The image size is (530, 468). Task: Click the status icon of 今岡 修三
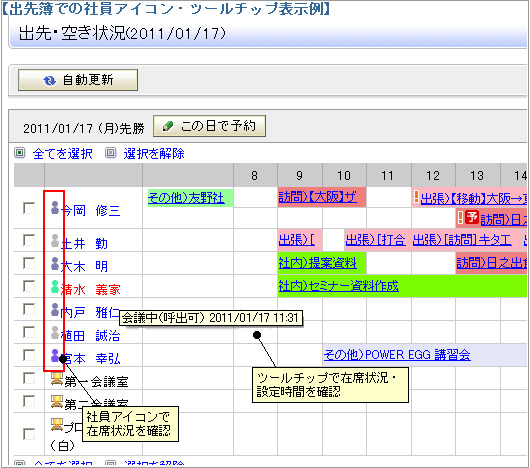coord(55,207)
